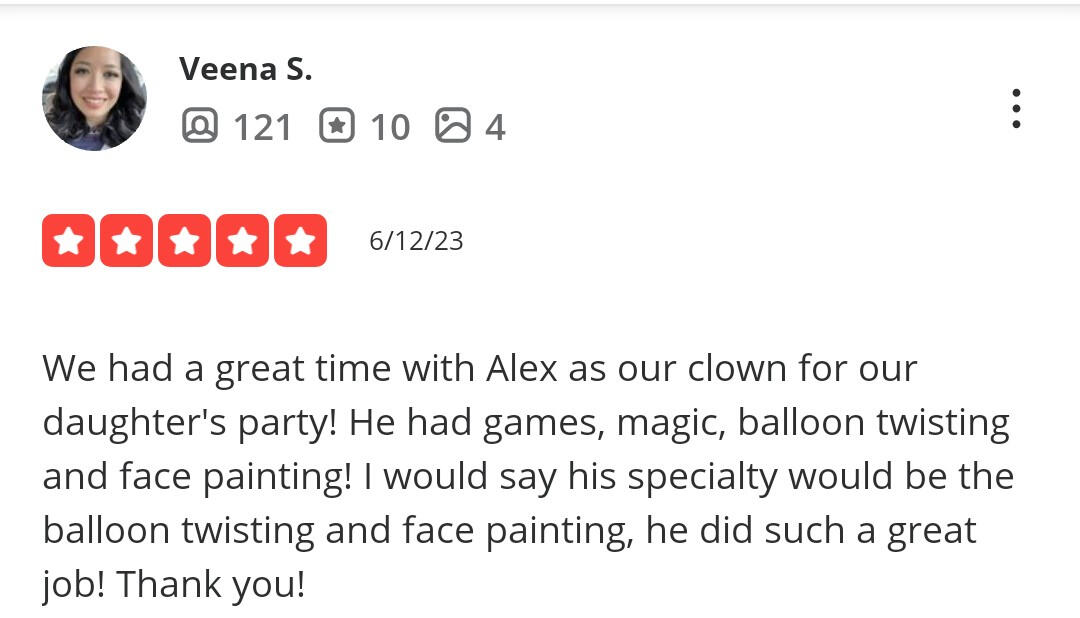The height and width of the screenshot is (618, 1080).
Task: Click the first rating star
Action: (68, 241)
